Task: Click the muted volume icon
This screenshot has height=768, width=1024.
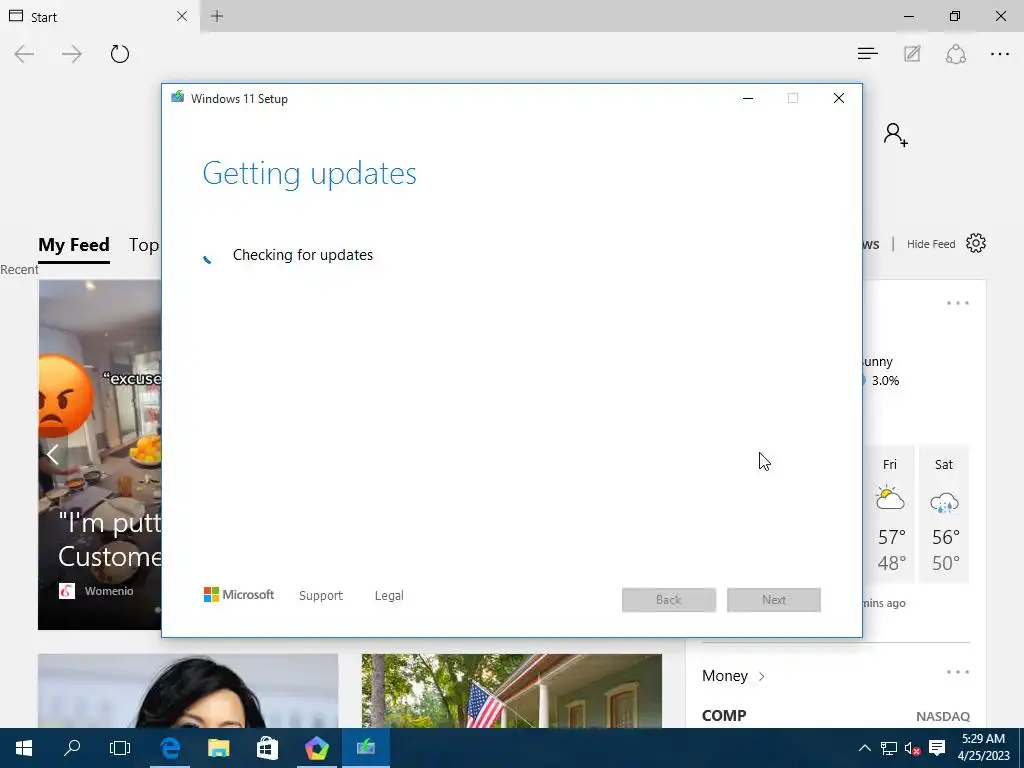Action: pyautogui.click(x=912, y=748)
